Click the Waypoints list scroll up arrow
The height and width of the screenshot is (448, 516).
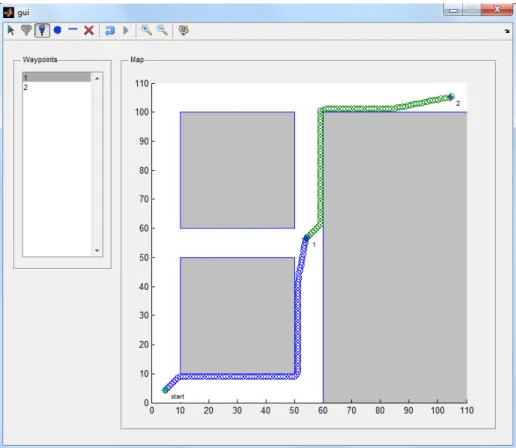point(97,78)
